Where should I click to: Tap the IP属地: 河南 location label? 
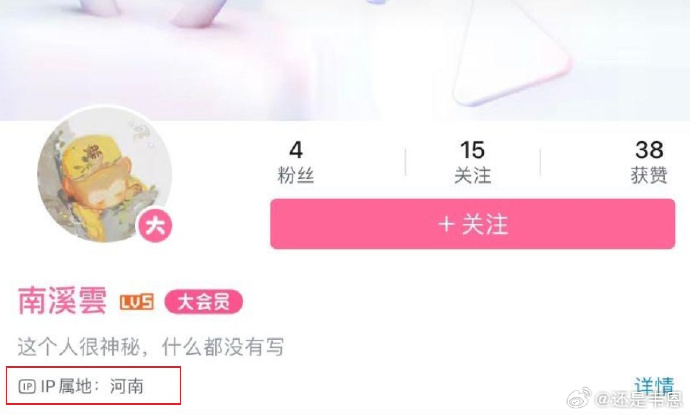click(92, 386)
